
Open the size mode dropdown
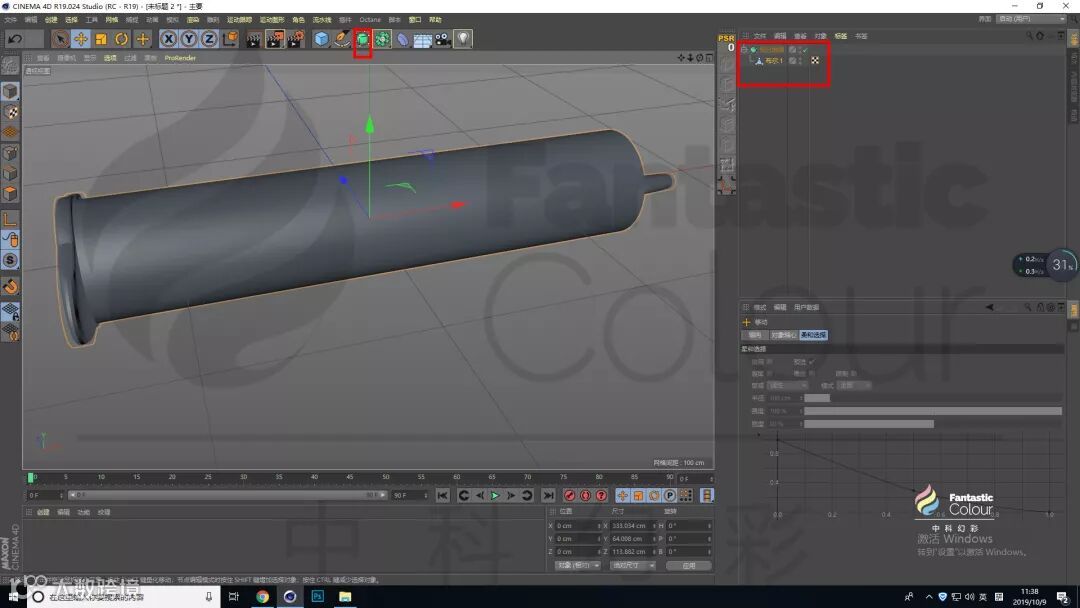tap(631, 565)
